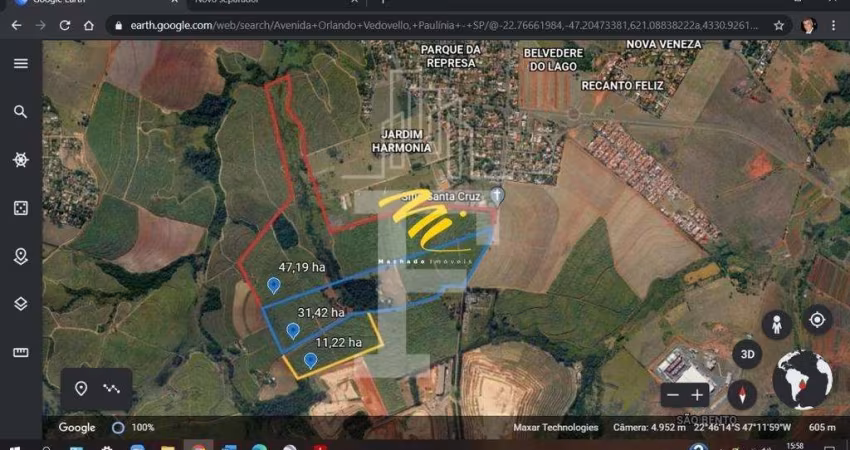Open the Google Earth hamburger menu

tap(21, 64)
